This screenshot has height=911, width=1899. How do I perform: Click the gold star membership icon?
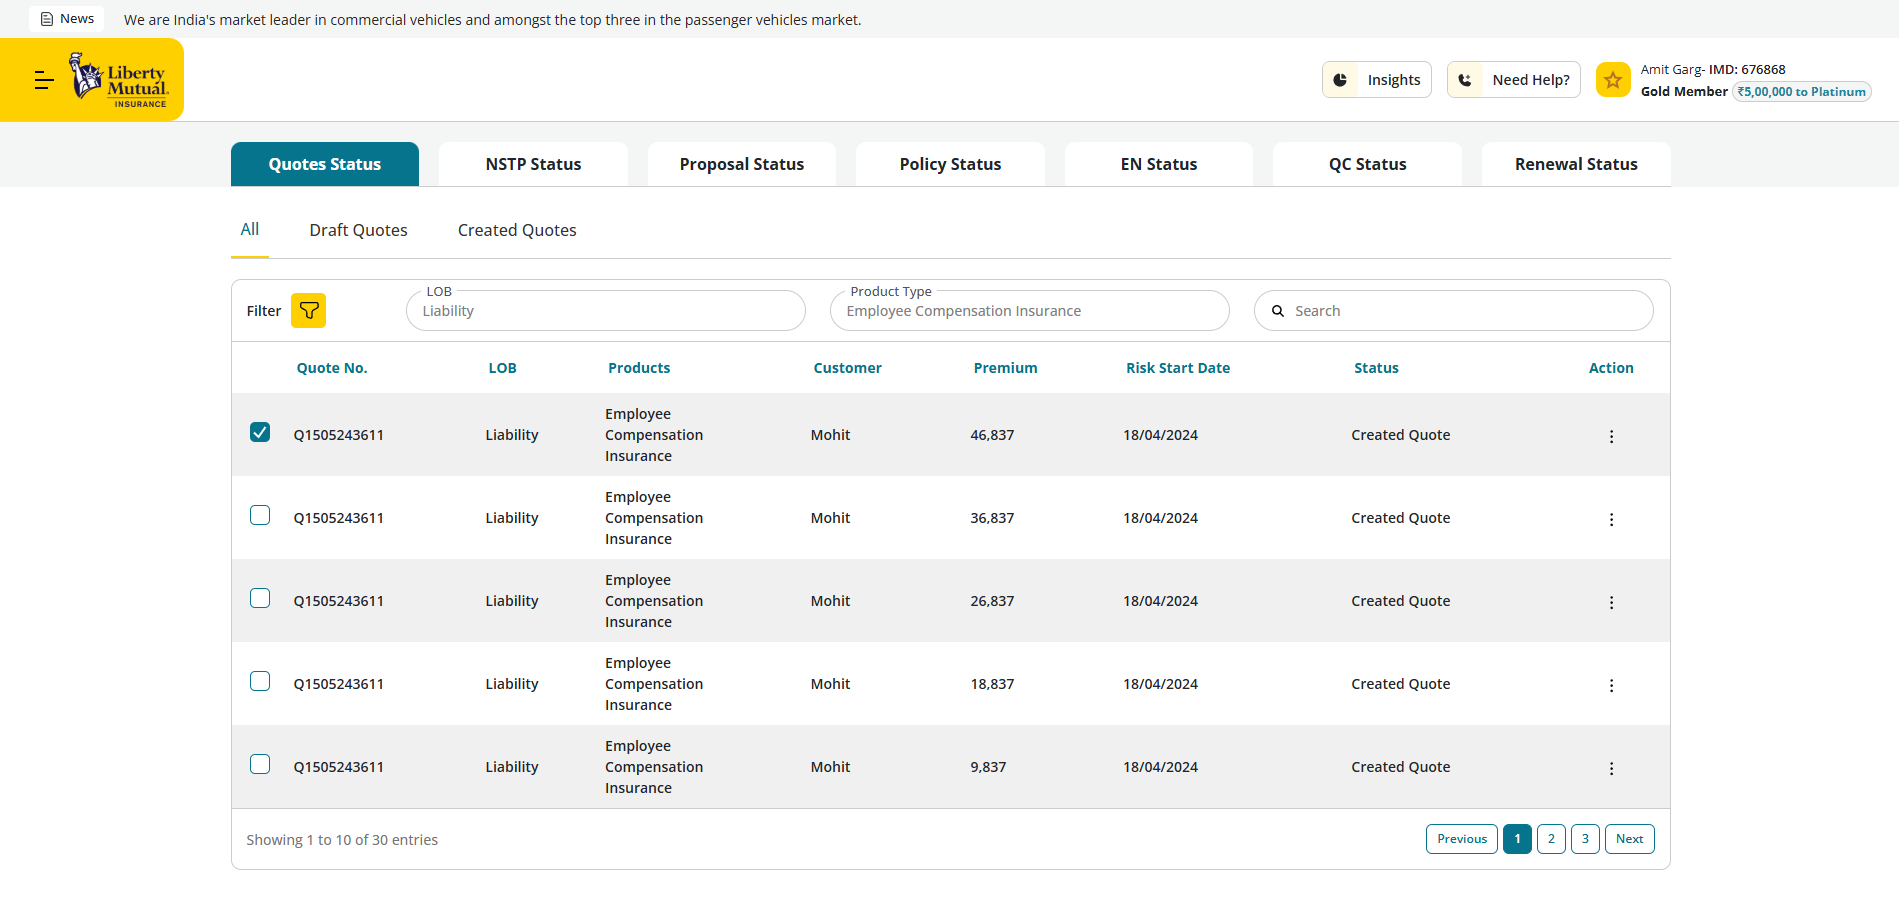tap(1612, 80)
